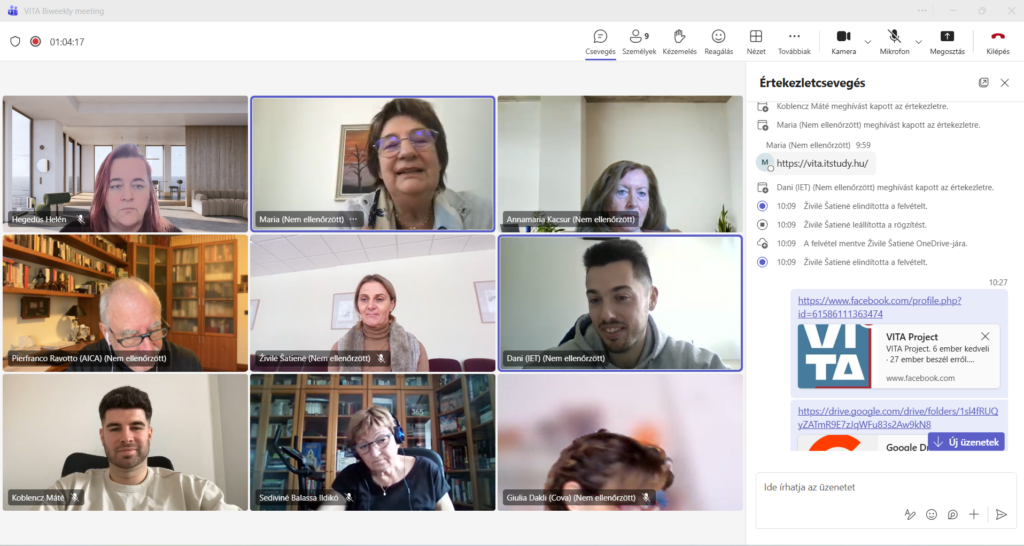1024x546 pixels.
Task: Click the red recording indicator
Action: click(x=35, y=42)
